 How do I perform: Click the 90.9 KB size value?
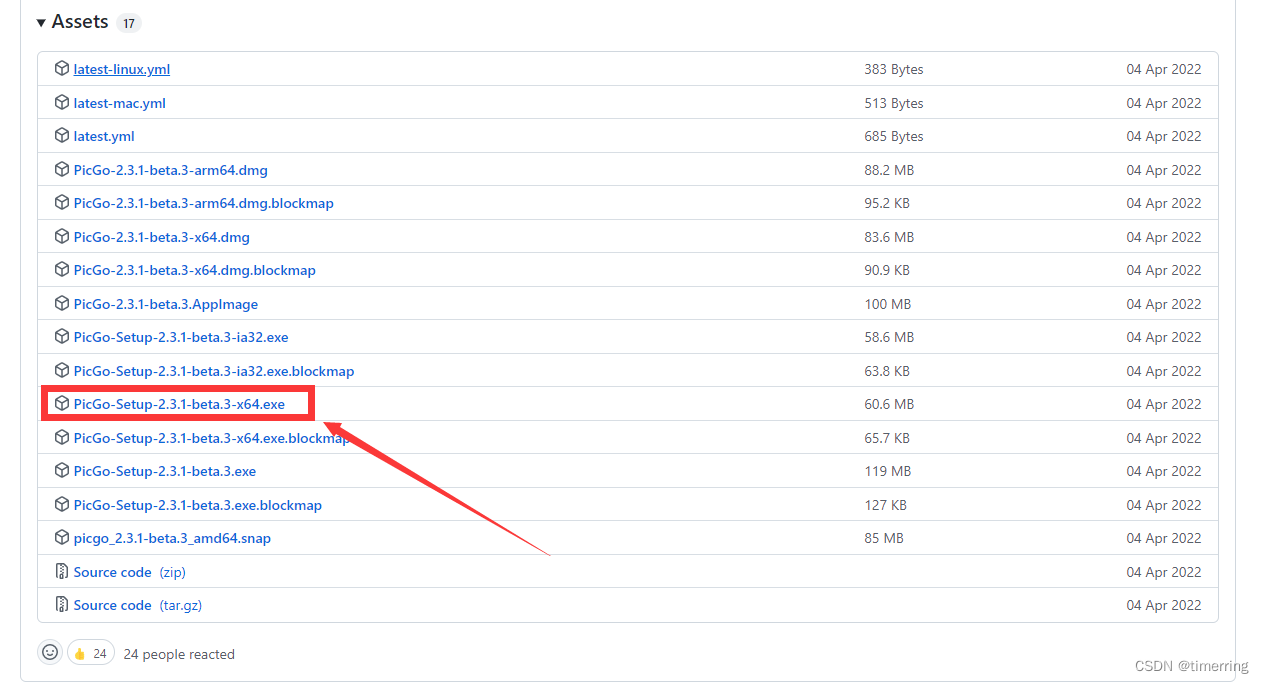[x=887, y=270]
